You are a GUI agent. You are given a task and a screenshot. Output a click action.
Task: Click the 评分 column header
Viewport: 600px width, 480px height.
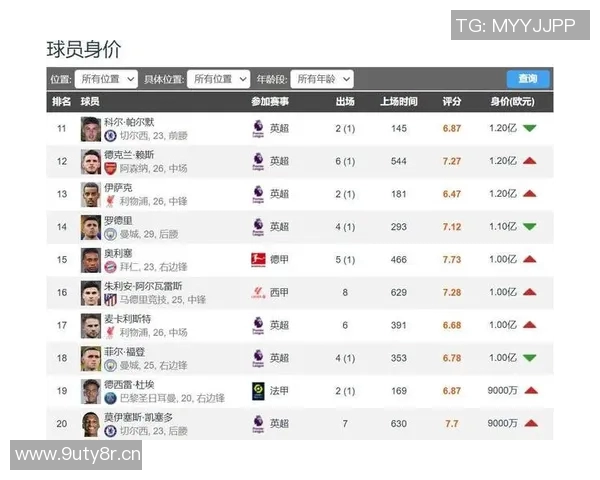(451, 102)
